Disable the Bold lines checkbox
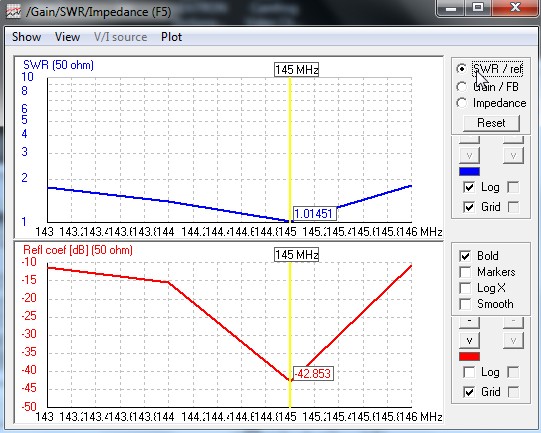This screenshot has height=433, width=541. coord(465,256)
